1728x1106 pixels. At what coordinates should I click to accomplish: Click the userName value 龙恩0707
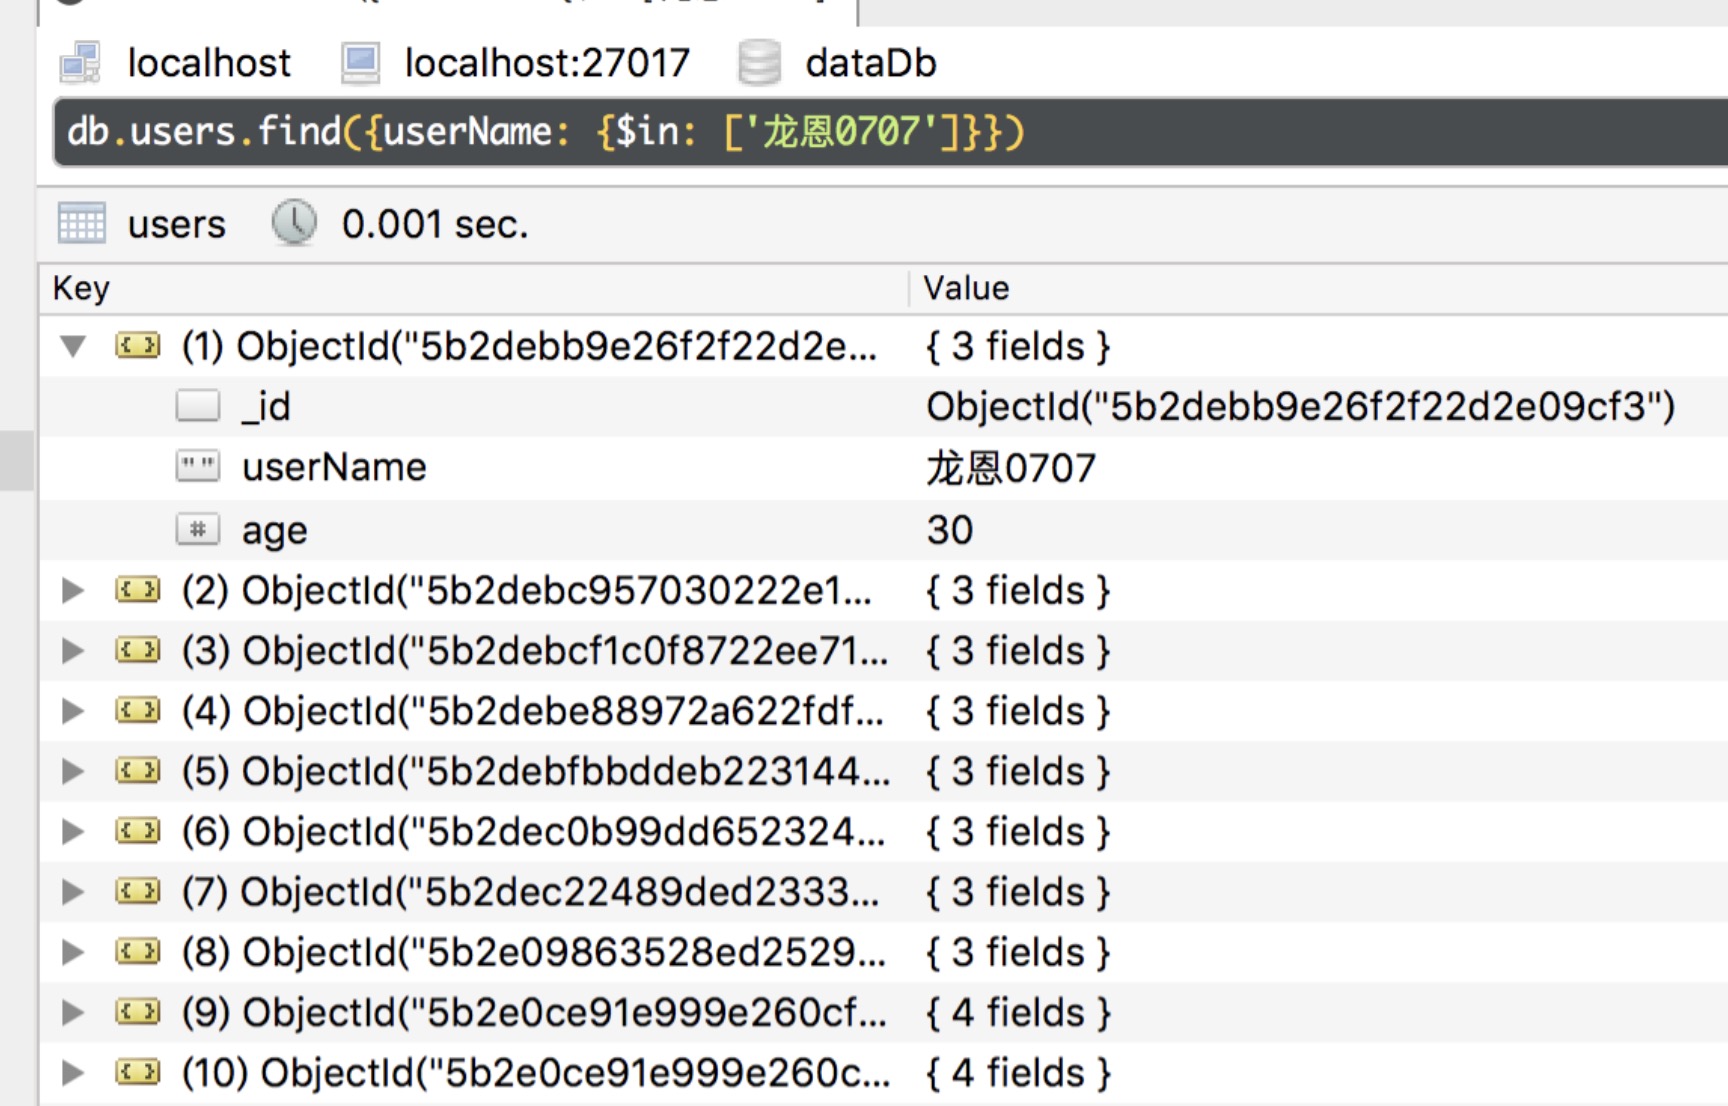[x=1011, y=468]
